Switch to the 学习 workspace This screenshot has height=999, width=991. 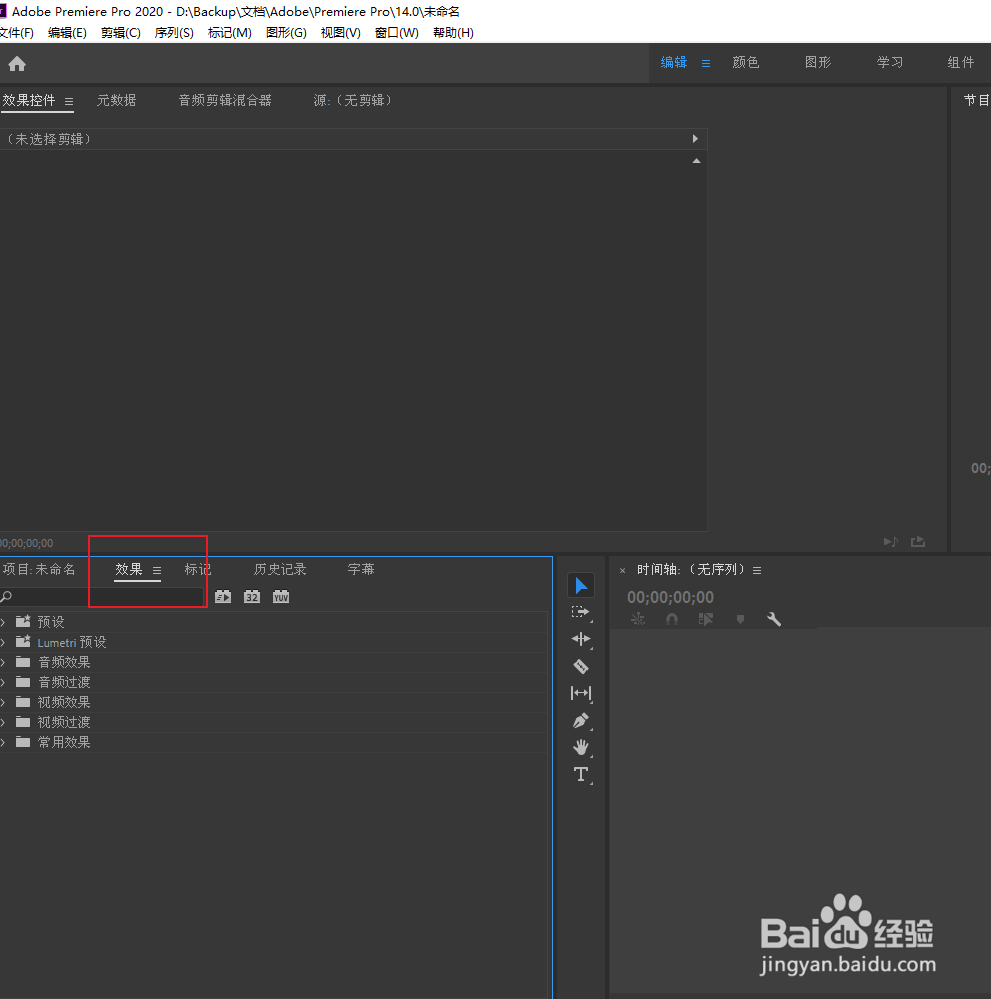pos(890,62)
